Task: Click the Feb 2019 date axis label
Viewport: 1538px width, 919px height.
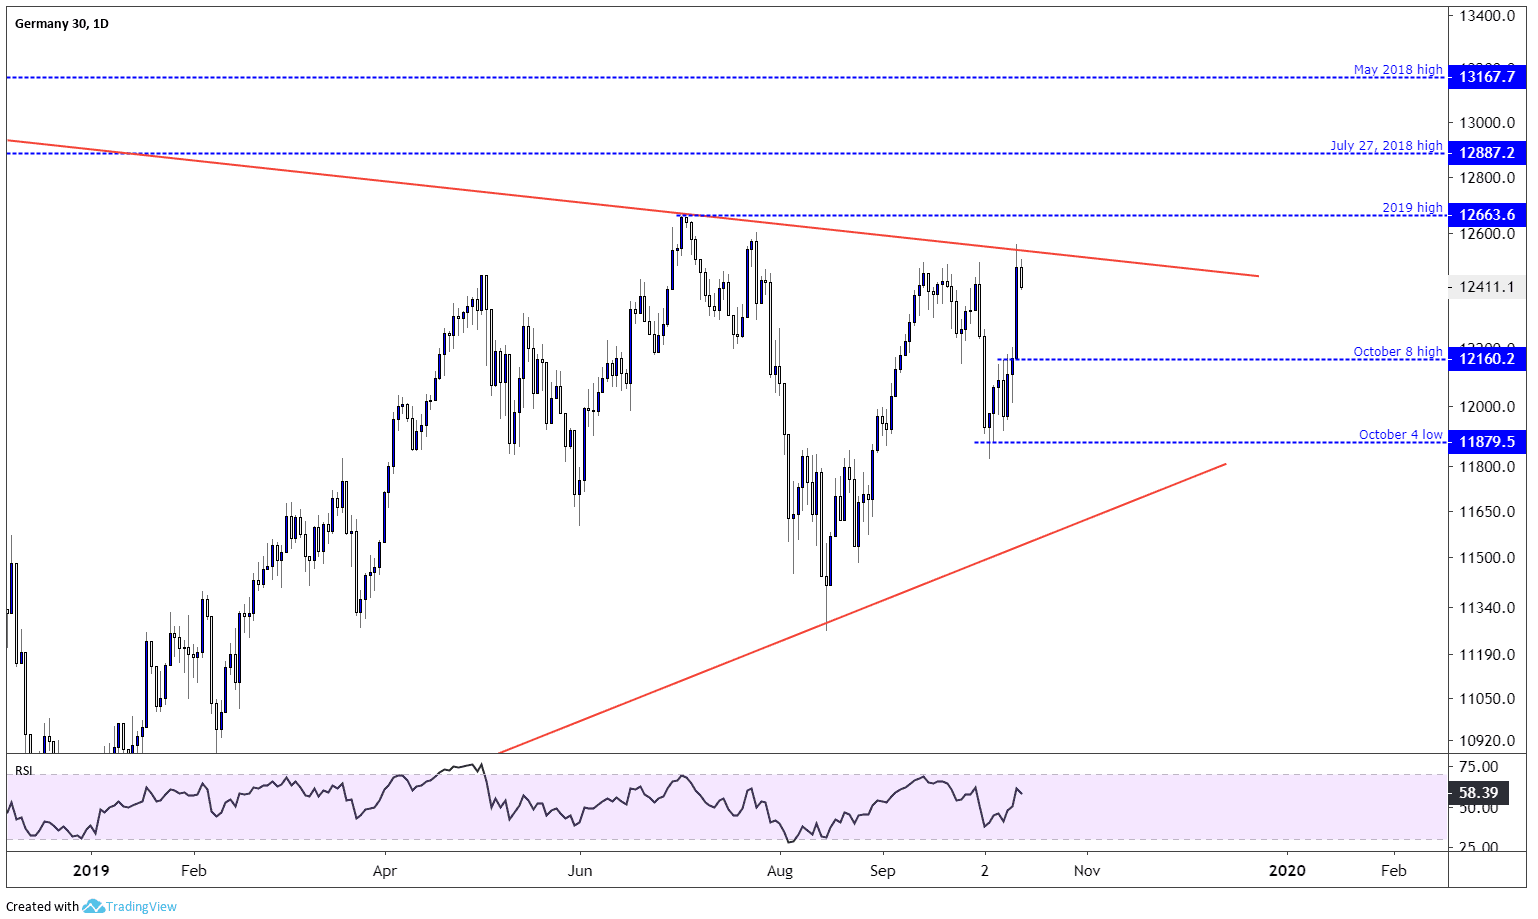Action: (x=194, y=871)
